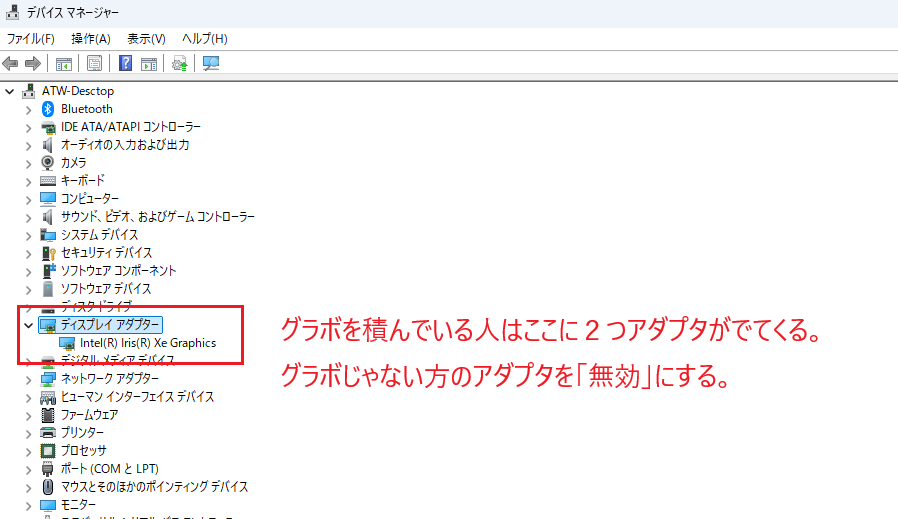Open the ヘルプ(H) menu
The height and width of the screenshot is (519, 898).
click(x=204, y=38)
